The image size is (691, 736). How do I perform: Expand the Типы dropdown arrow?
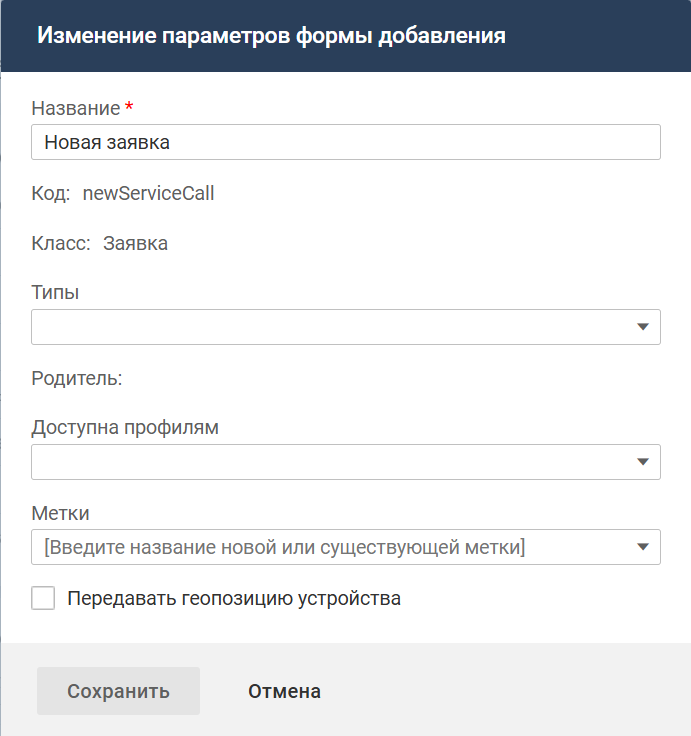click(x=643, y=327)
